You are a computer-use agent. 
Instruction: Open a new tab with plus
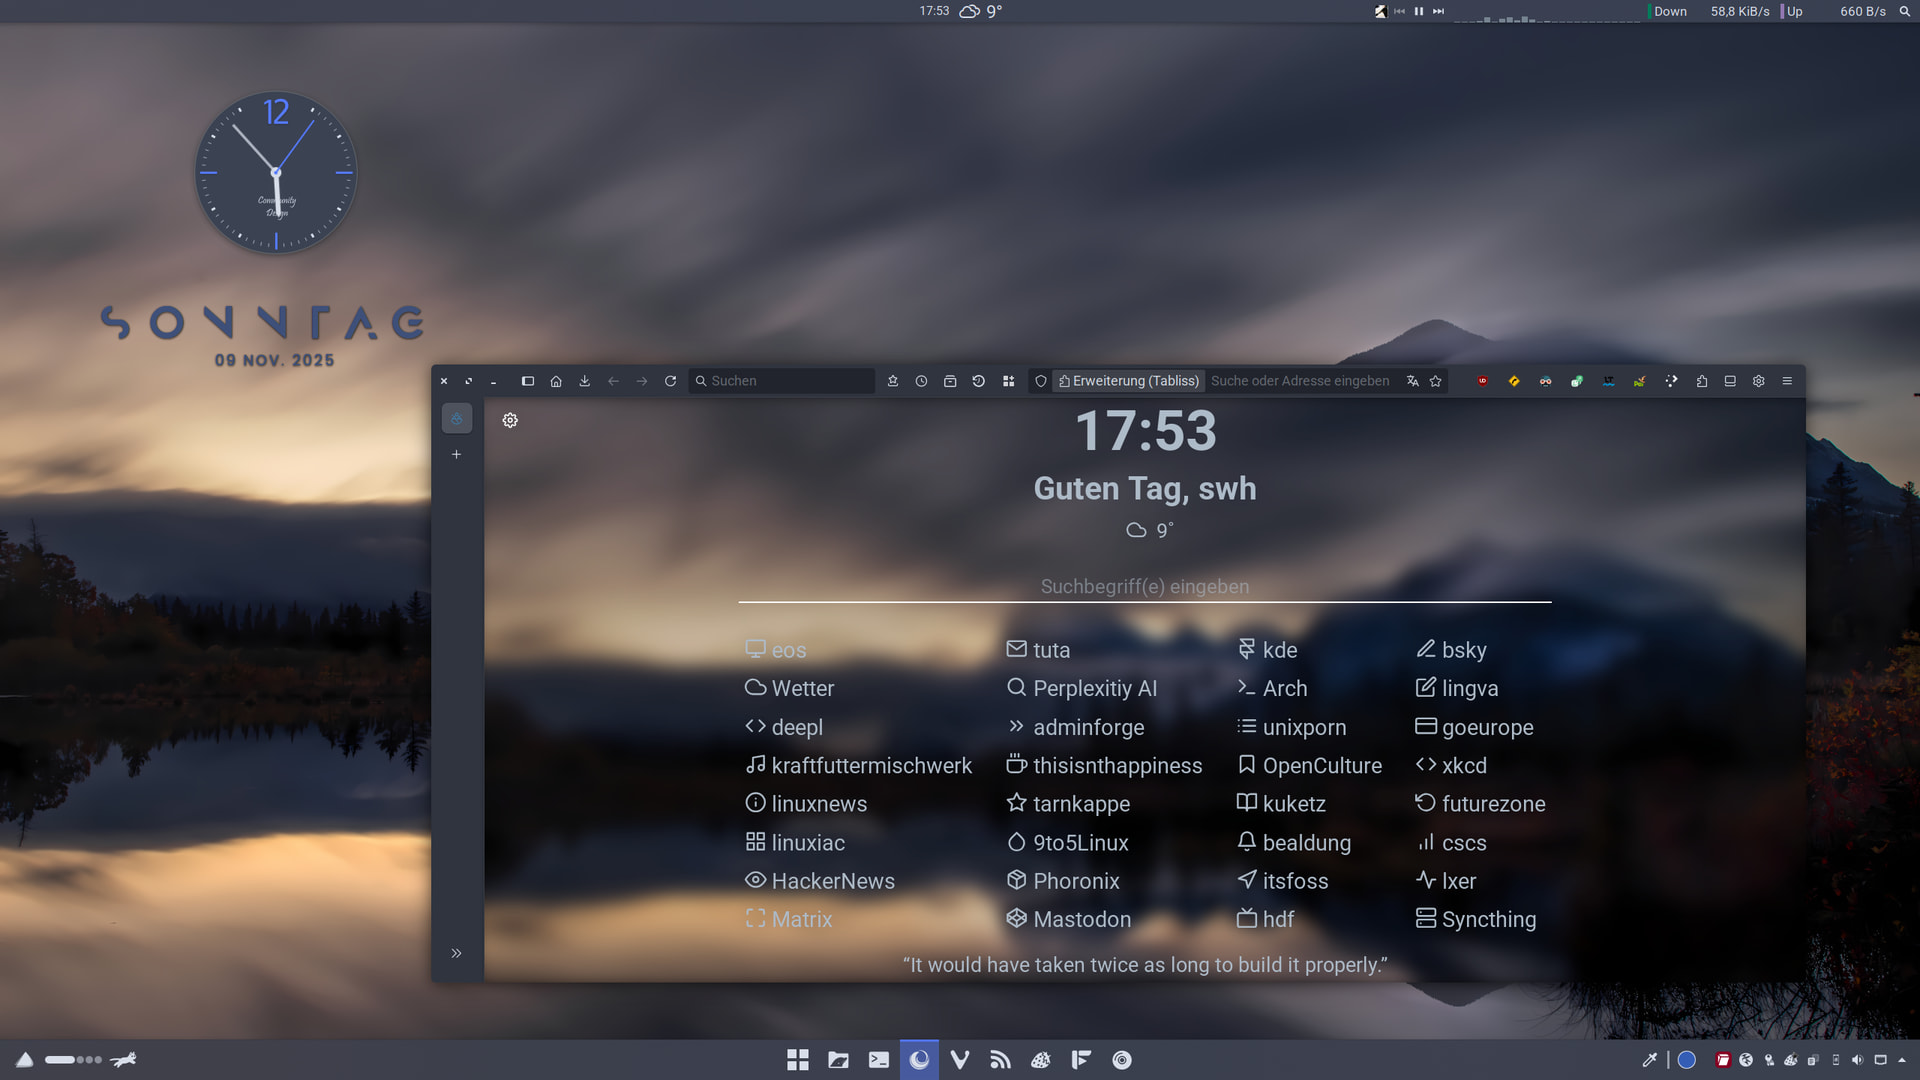pos(456,454)
